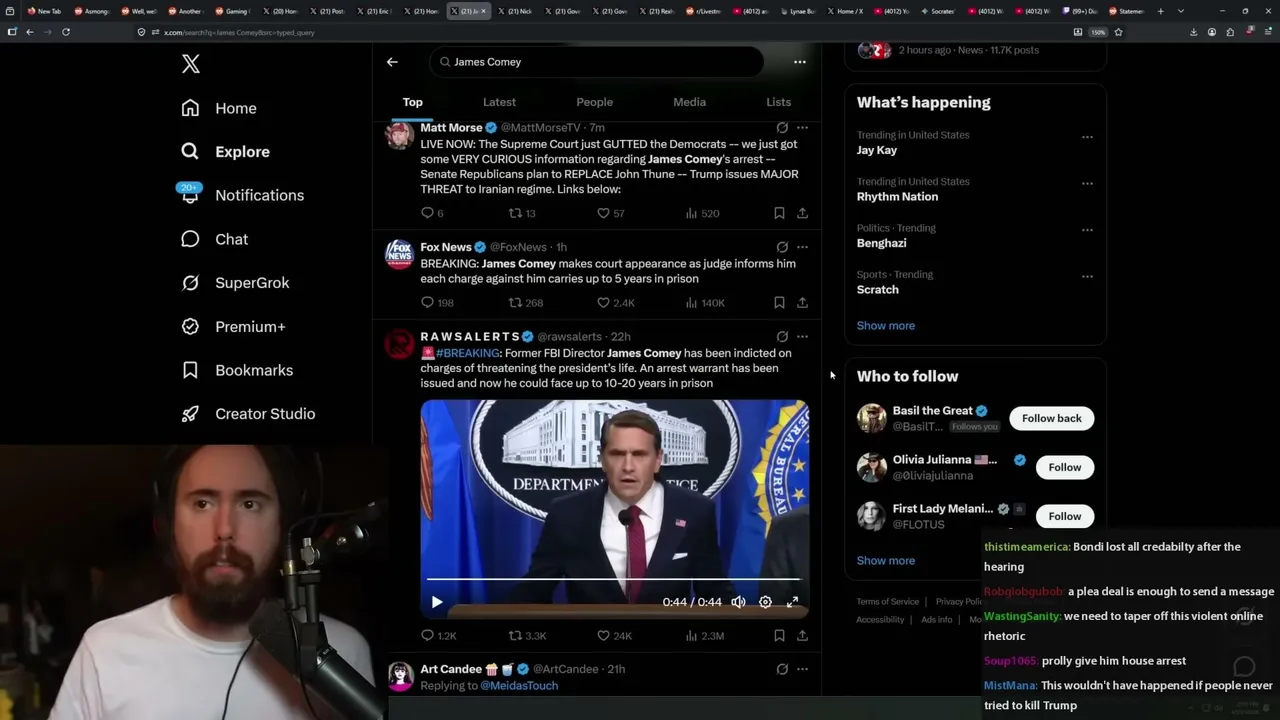Image resolution: width=1280 pixels, height=720 pixels.
Task: Share the RAWSALERTS post
Action: [802, 635]
